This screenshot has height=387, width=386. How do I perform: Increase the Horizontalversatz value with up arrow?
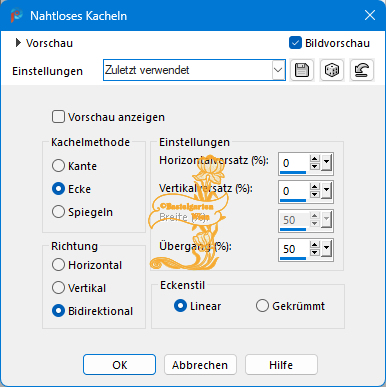(314, 159)
